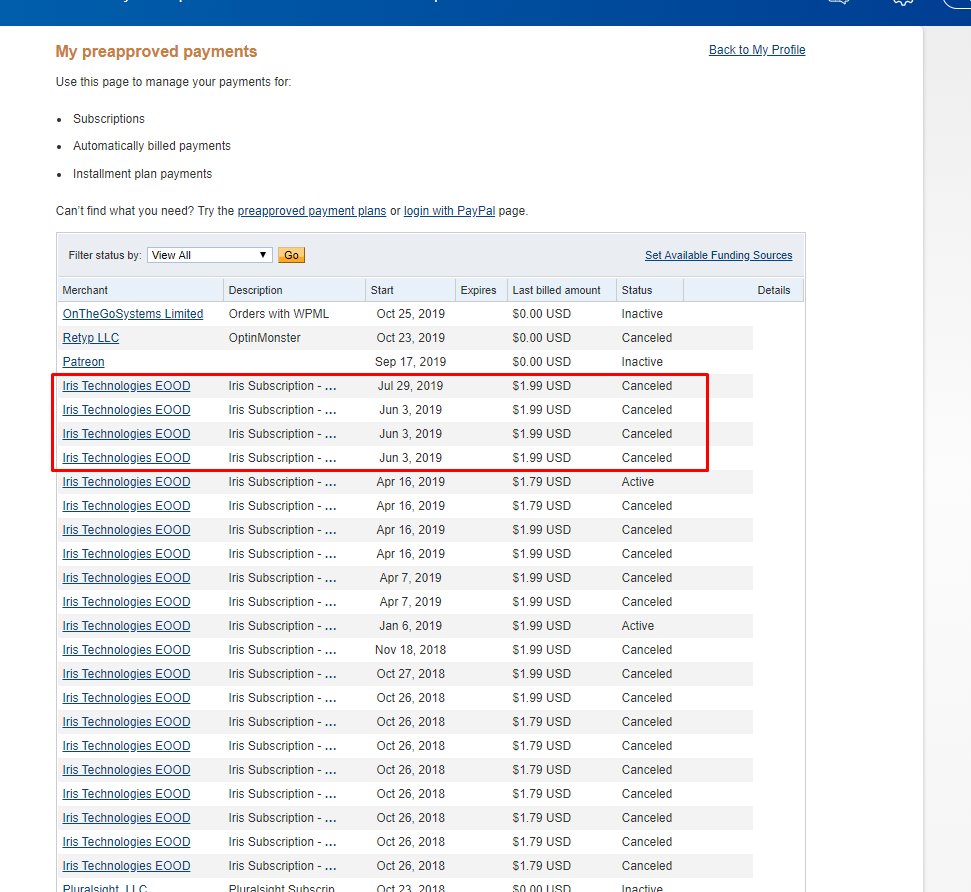Click the Start column header

(382, 291)
